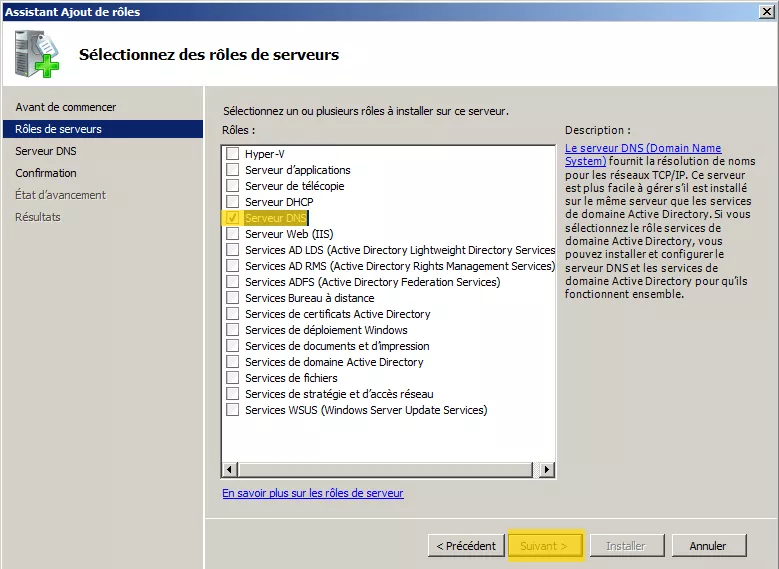This screenshot has height=569, width=779.
Task: Click the server roles wizard icon
Action: (x=37, y=54)
